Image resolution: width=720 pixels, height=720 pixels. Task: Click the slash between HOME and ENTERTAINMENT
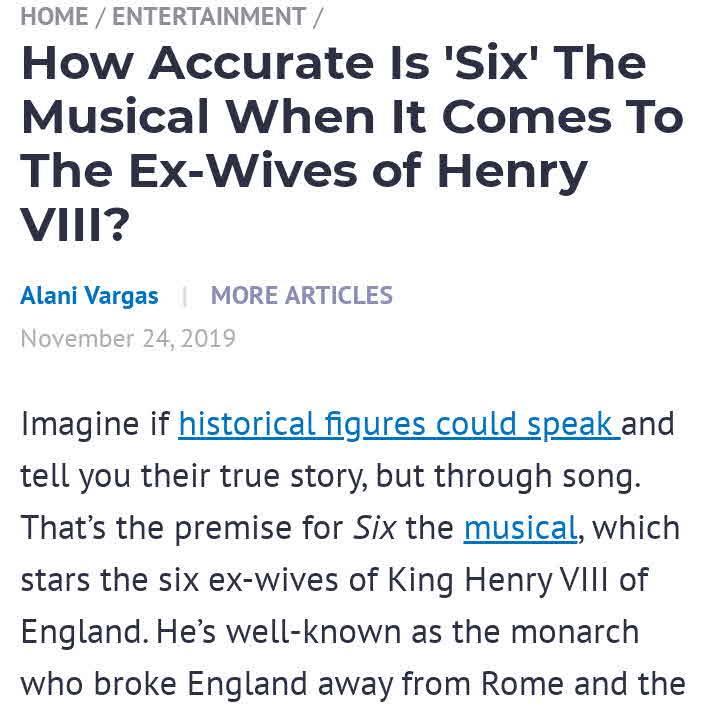(x=101, y=17)
